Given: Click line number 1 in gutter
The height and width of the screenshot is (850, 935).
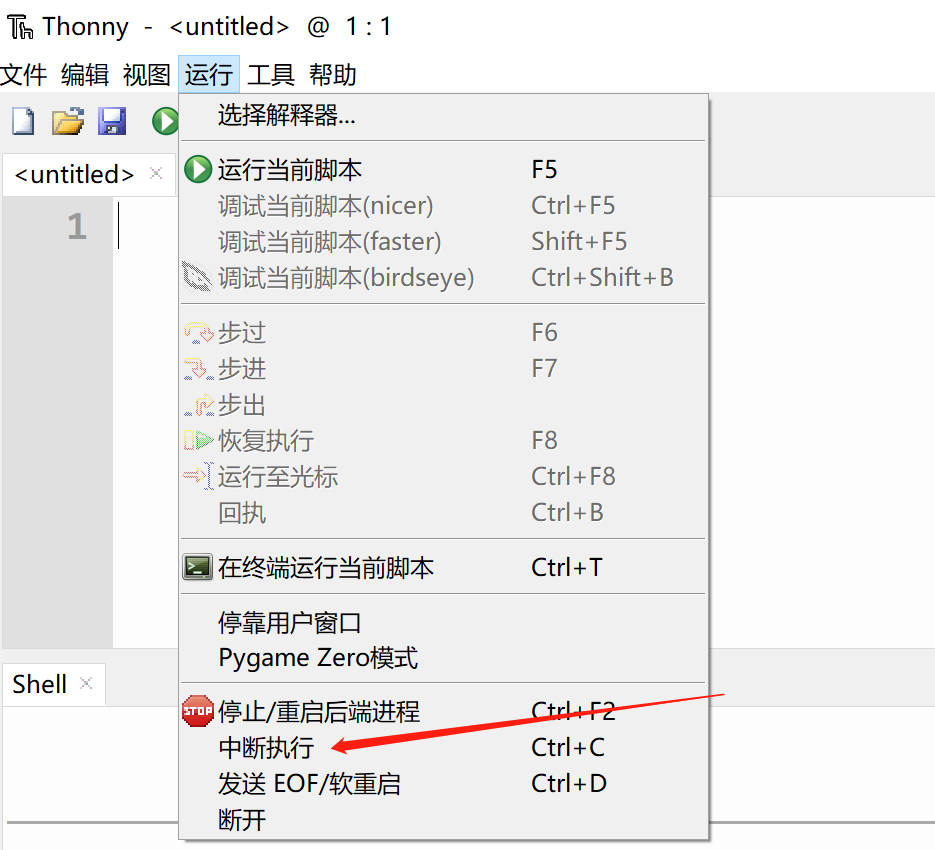Looking at the screenshot, I should pyautogui.click(x=77, y=227).
